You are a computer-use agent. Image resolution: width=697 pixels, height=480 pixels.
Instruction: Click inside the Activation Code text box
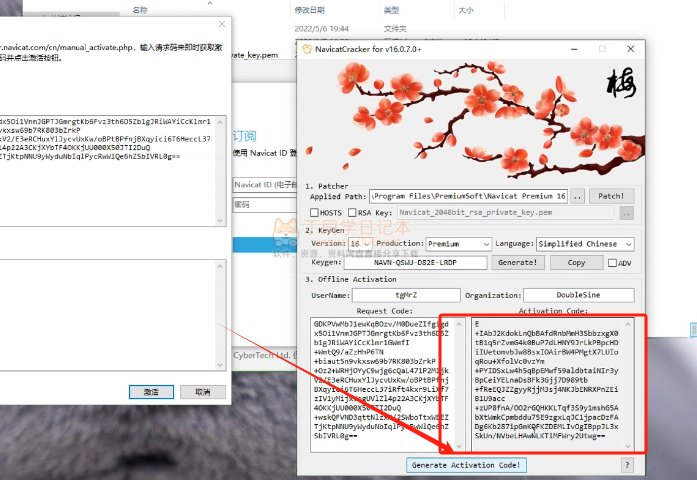(547, 384)
